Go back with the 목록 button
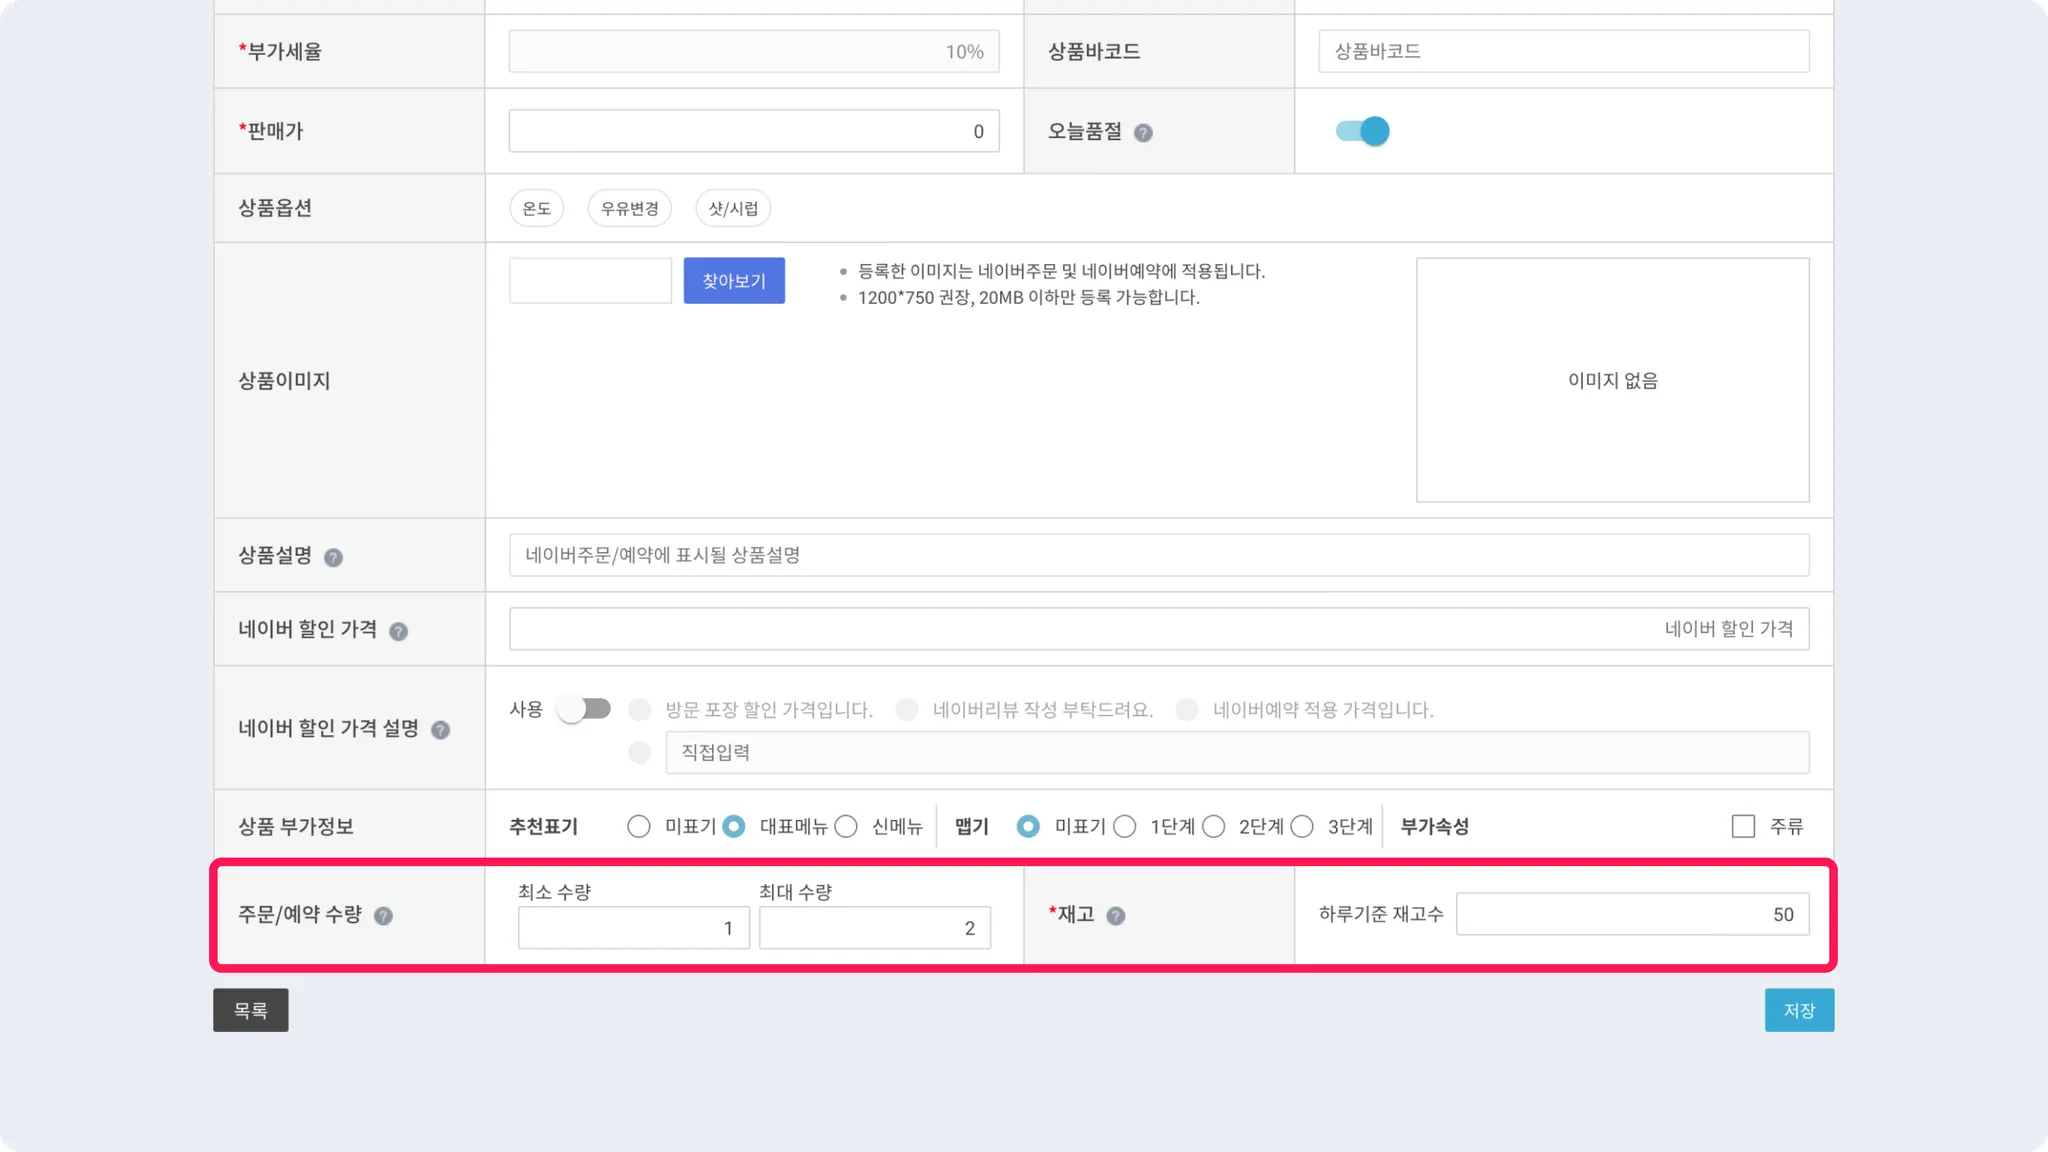Screen dimensions: 2048x1152 (x=250, y=1010)
